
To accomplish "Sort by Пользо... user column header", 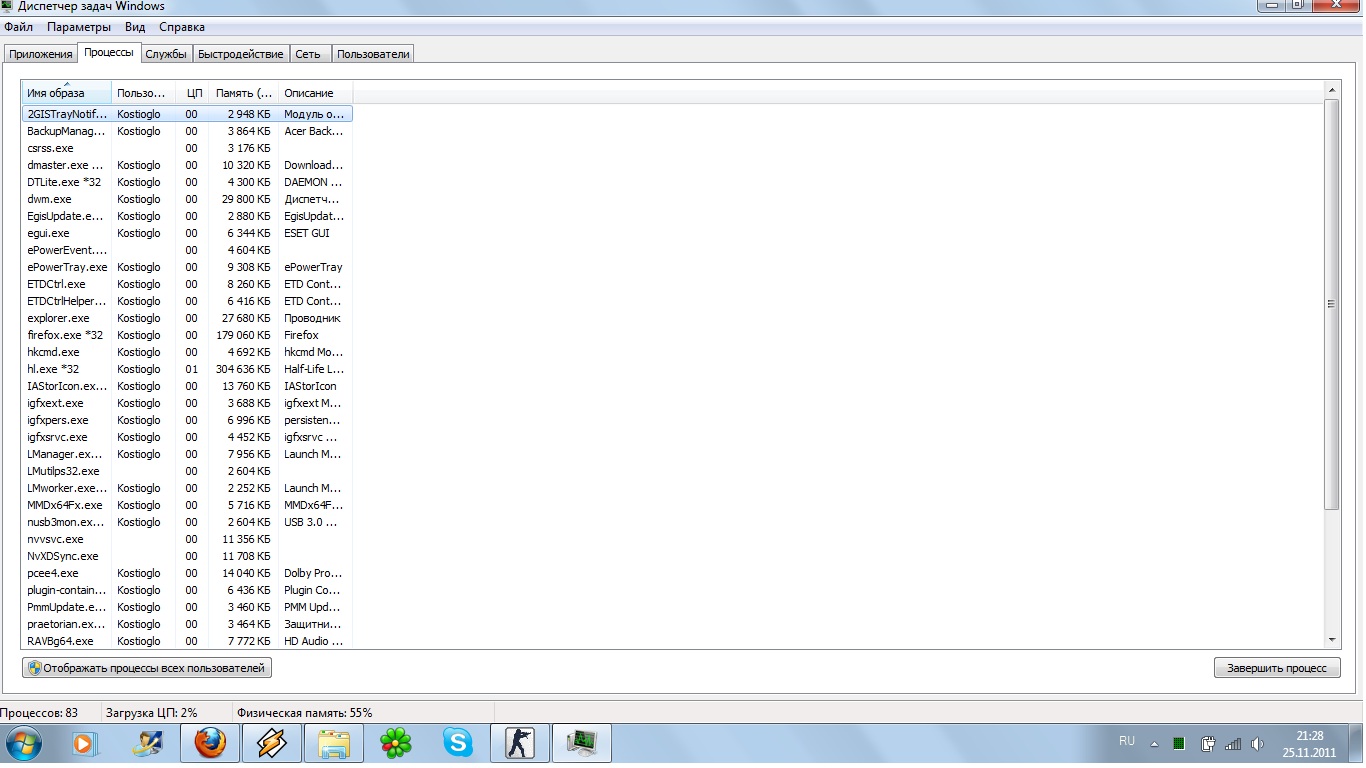I will [143, 93].
